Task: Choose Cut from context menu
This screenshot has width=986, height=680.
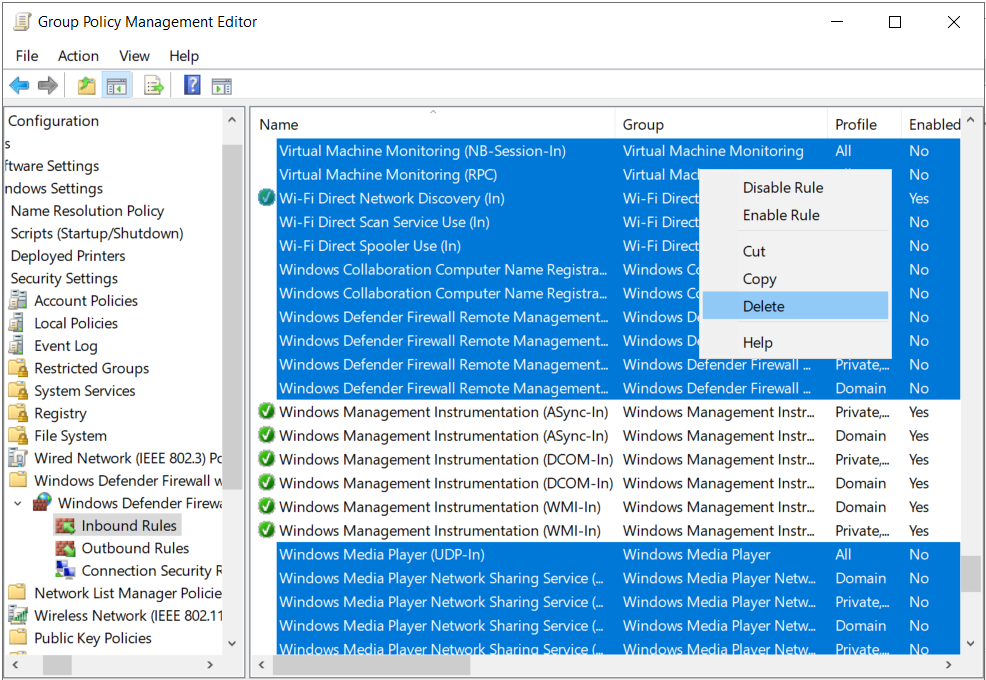Action: tap(795, 252)
